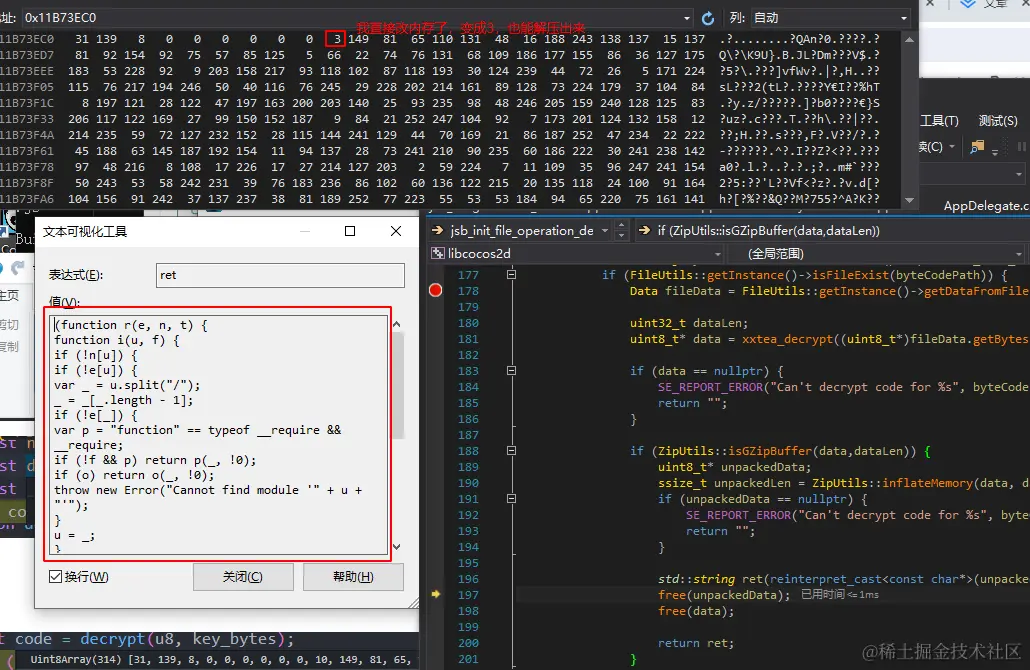Screen dimensions: 1030x670
Task: Click the 帮助(H) button
Action: pos(353,577)
